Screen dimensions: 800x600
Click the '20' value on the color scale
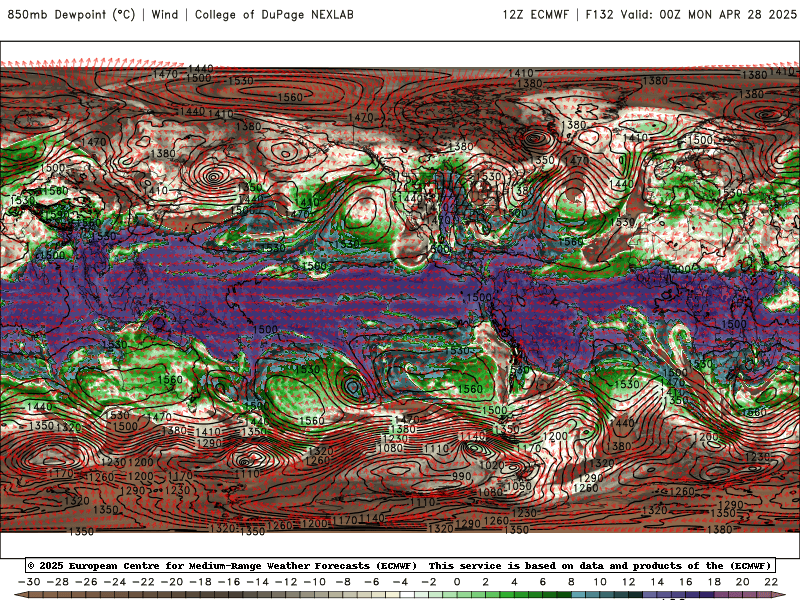click(743, 582)
